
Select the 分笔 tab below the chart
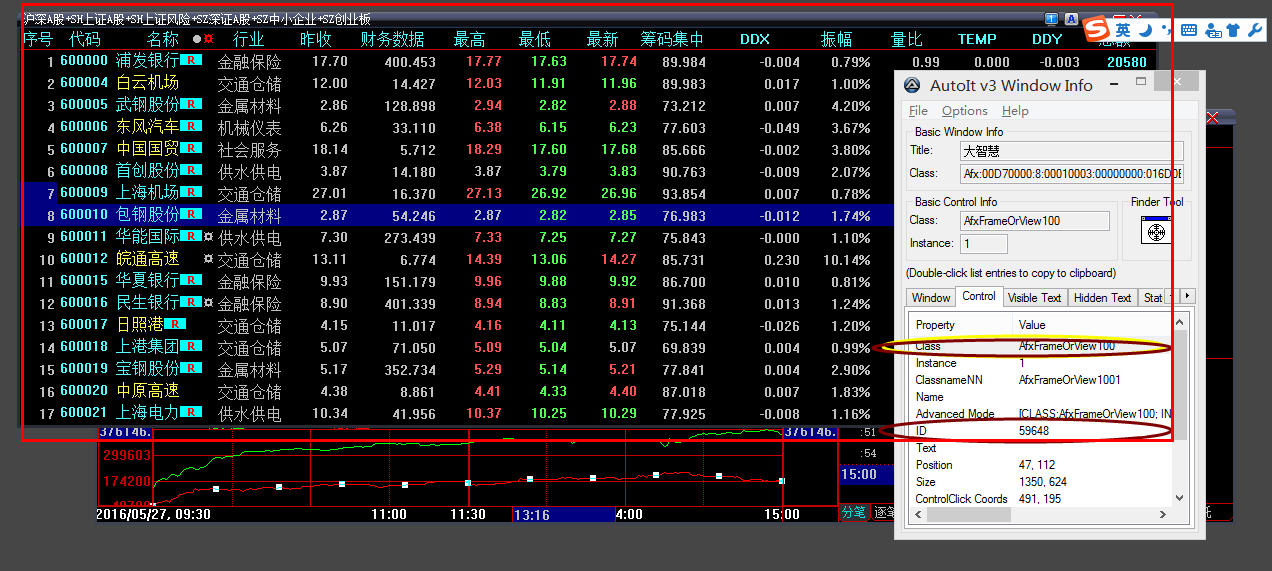tap(853, 512)
